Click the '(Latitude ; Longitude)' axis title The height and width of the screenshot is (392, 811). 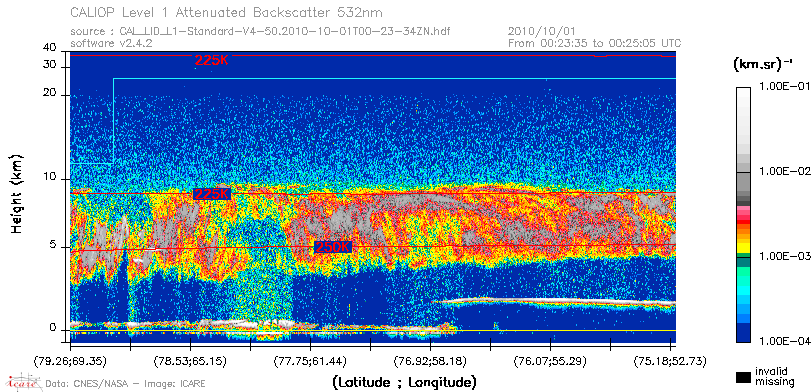click(404, 383)
